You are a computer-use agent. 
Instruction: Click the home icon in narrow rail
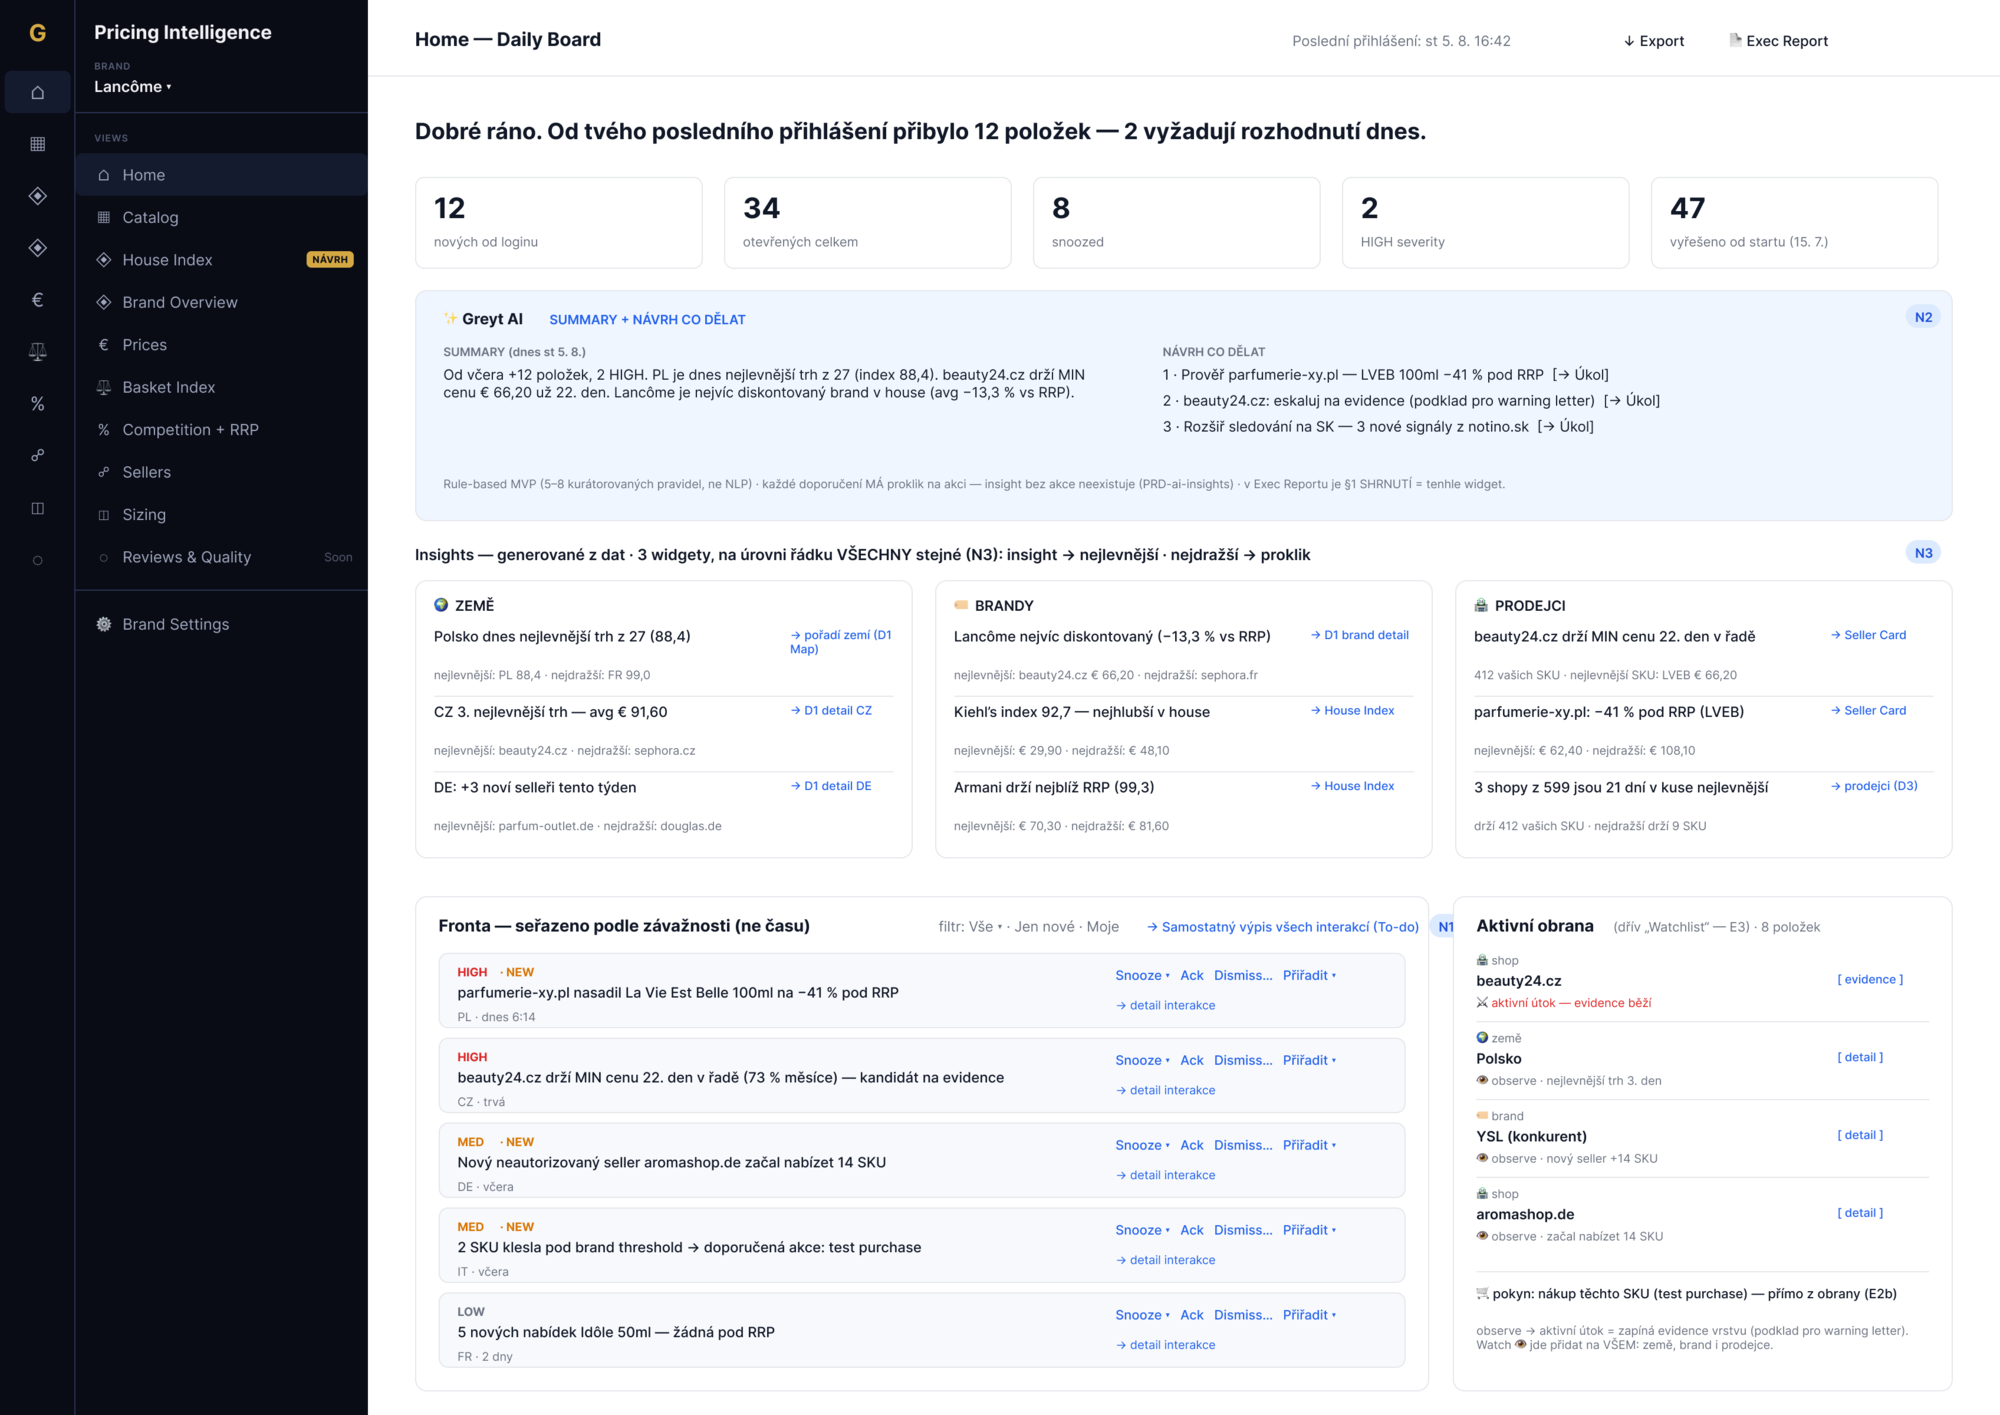point(37,92)
